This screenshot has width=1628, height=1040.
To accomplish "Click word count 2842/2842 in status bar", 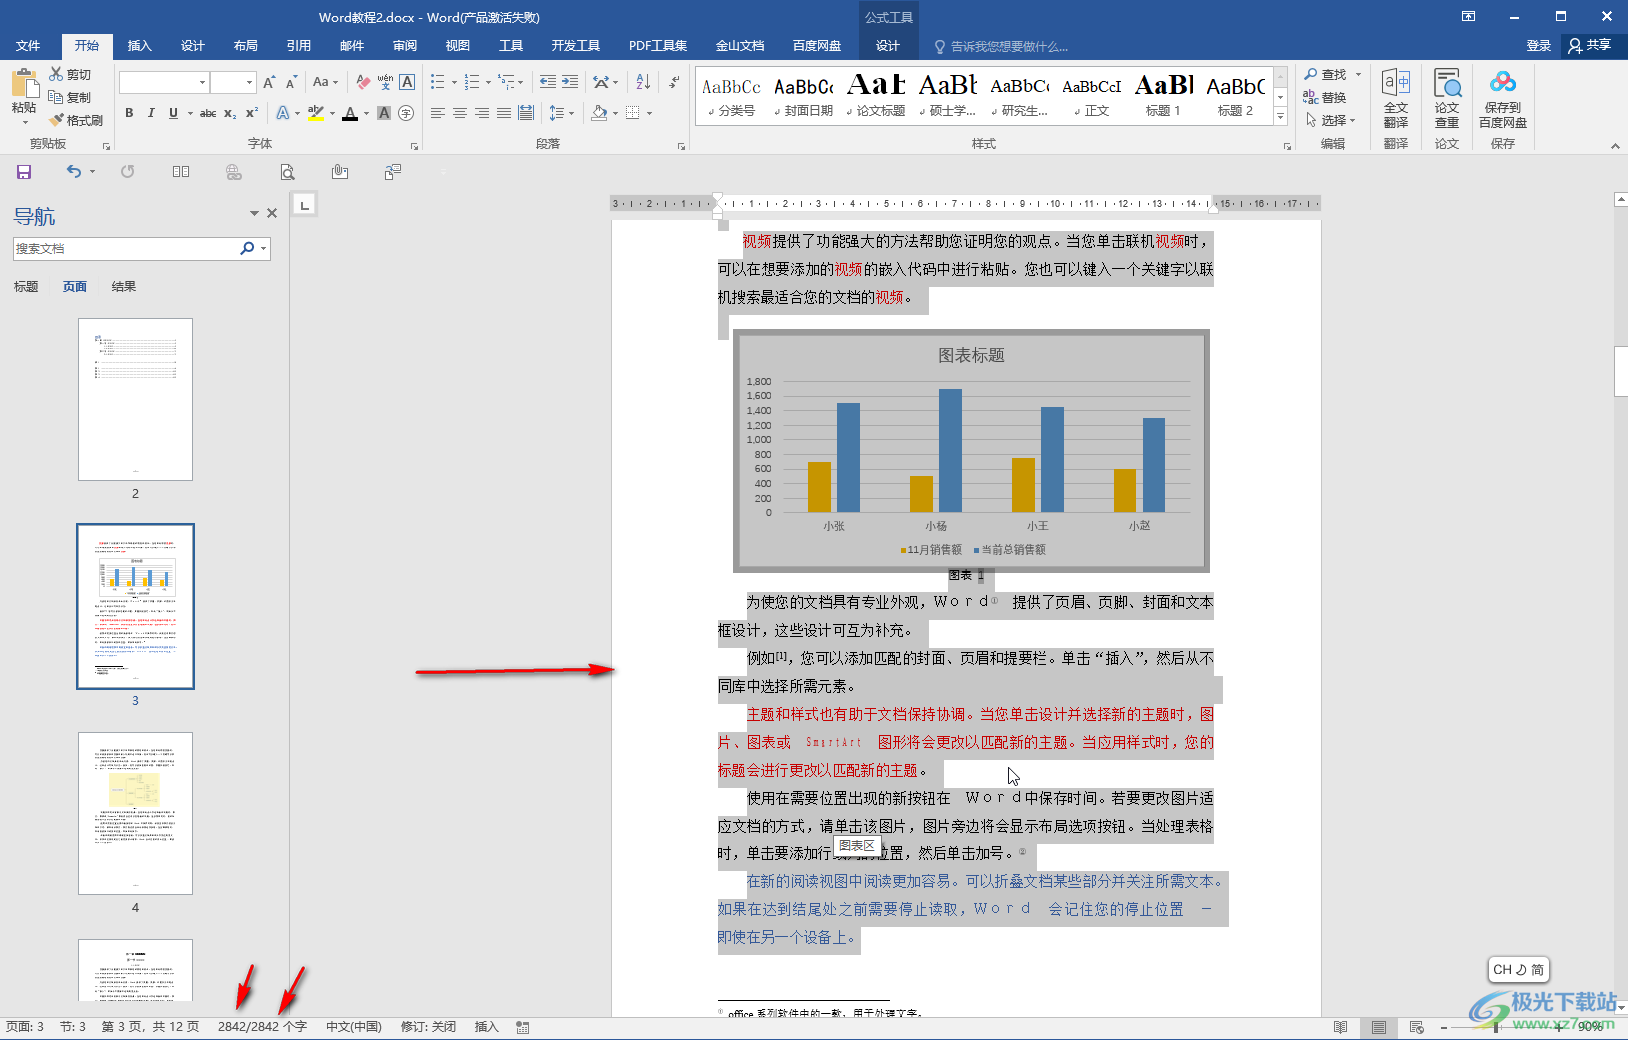I will tap(262, 1027).
